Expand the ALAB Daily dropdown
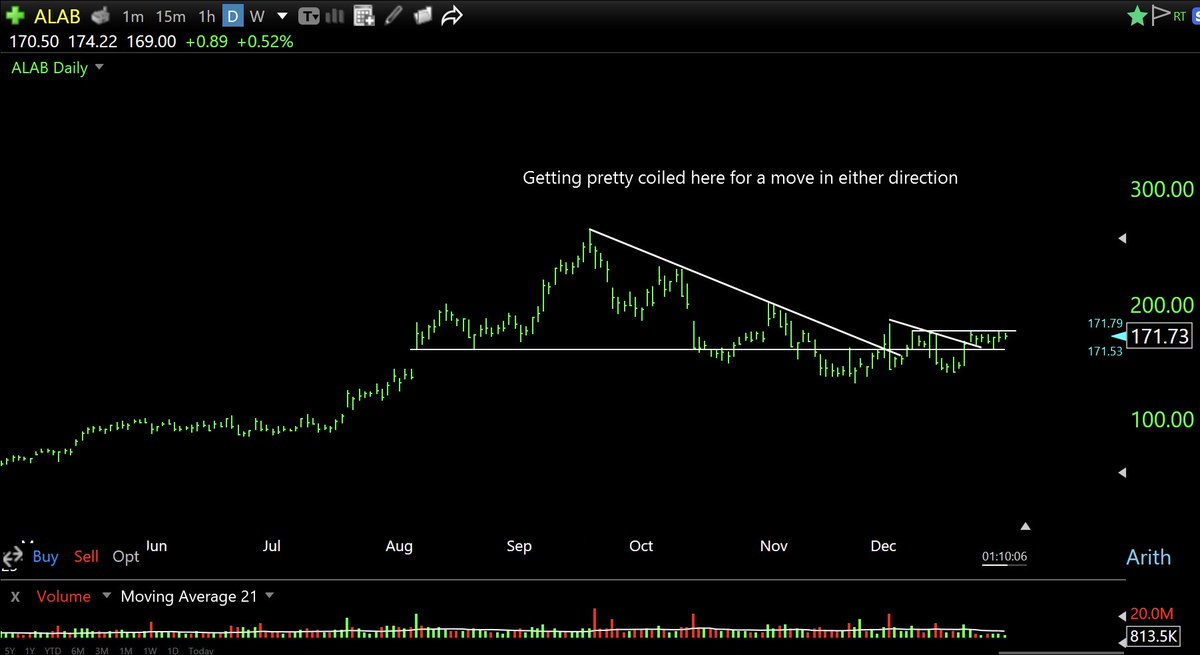This screenshot has width=1200, height=655. coord(101,68)
